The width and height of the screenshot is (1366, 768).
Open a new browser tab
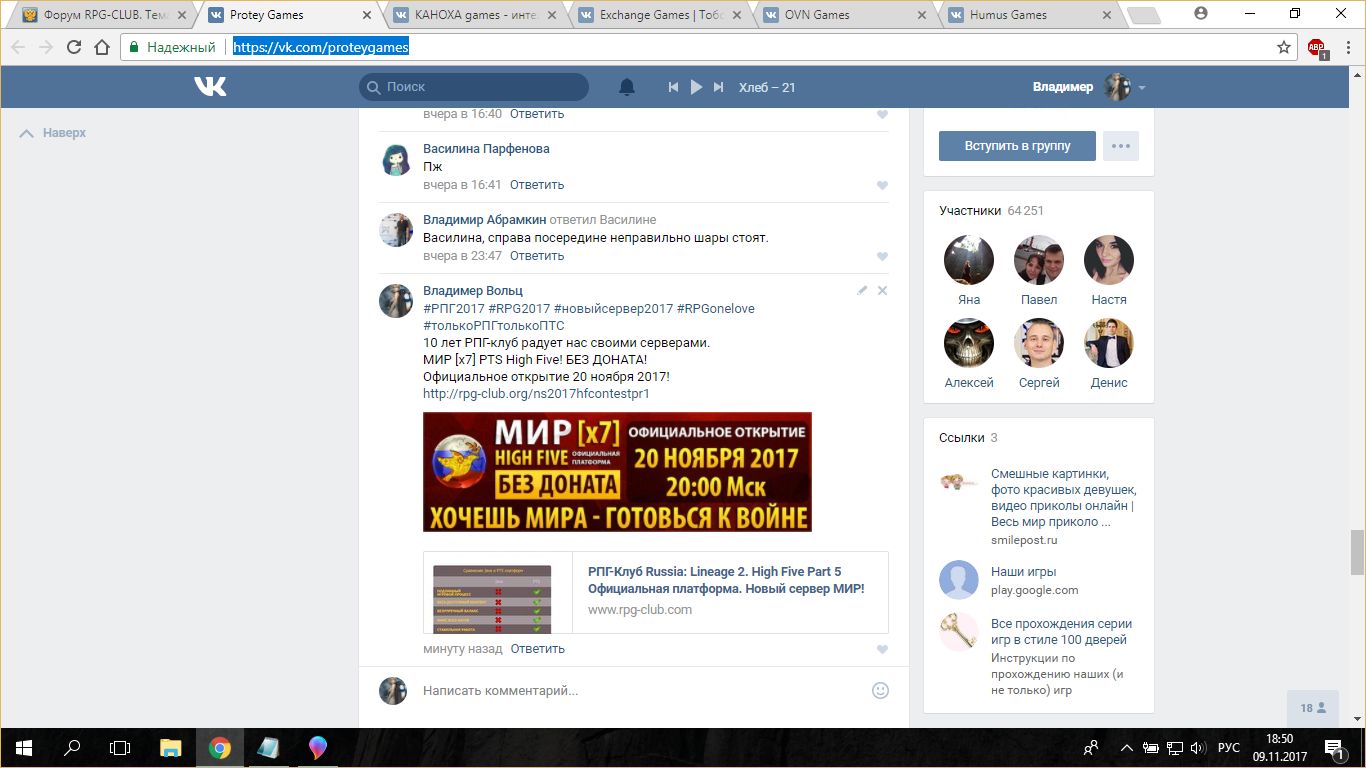coord(1143,16)
